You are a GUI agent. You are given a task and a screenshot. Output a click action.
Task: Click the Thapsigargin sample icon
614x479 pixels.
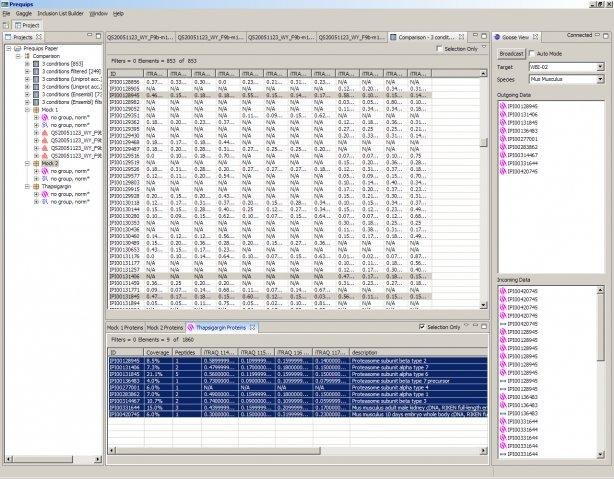pos(36,186)
